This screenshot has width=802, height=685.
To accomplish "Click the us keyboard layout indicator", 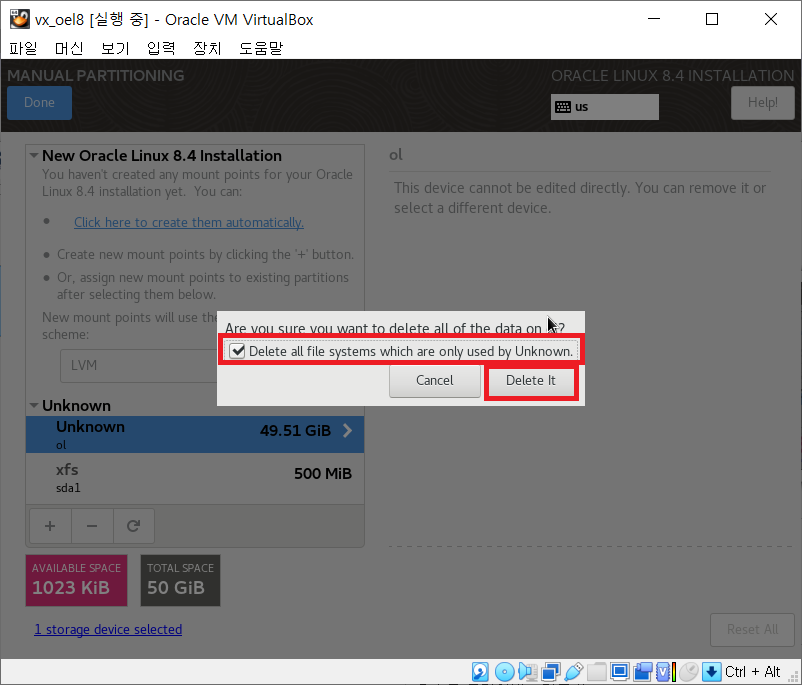I will (x=605, y=107).
